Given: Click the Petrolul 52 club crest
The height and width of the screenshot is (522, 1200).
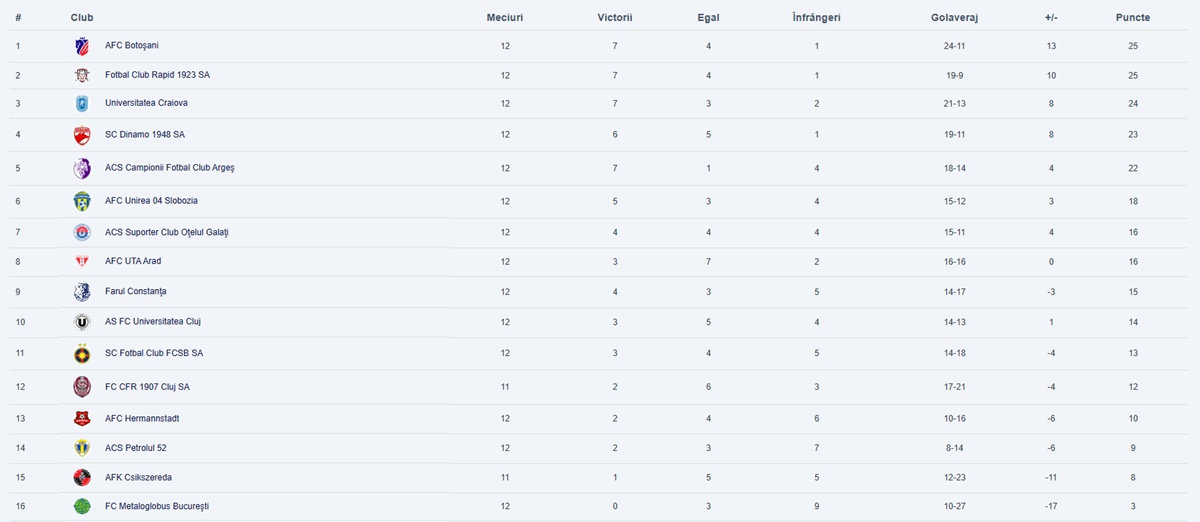Looking at the screenshot, I should pos(82,448).
